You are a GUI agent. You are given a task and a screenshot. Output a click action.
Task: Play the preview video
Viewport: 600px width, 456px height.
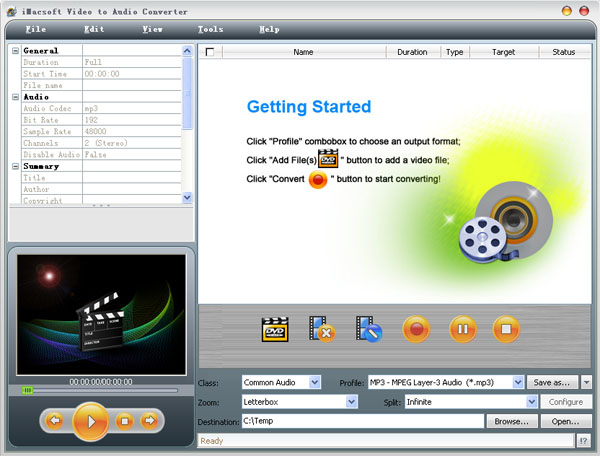tap(90, 420)
